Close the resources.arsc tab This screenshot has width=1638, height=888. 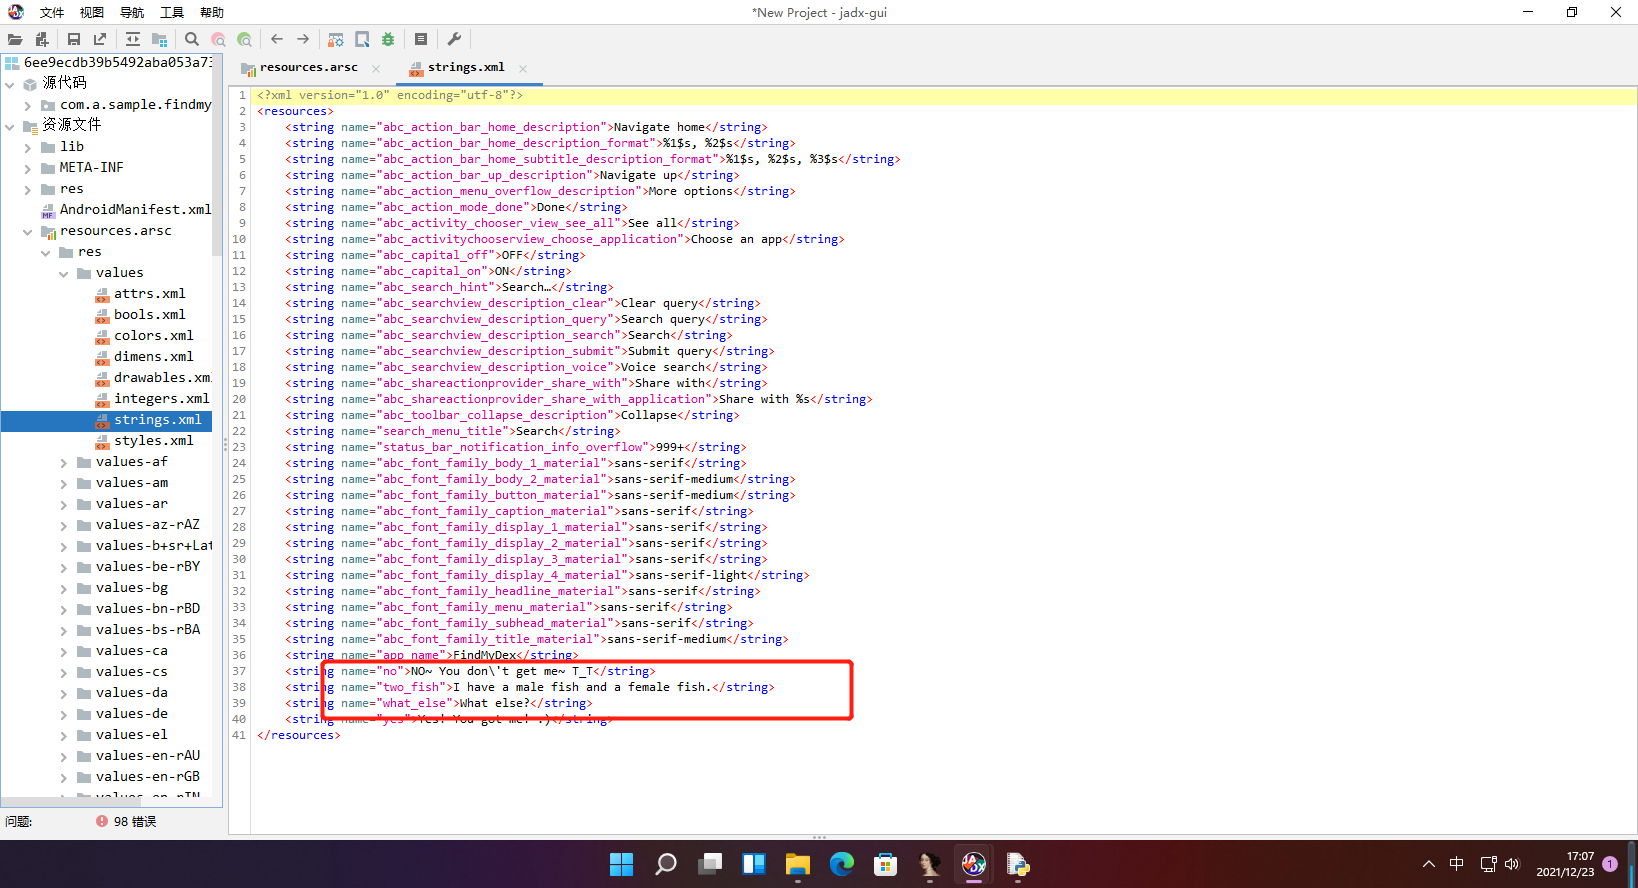pos(376,69)
